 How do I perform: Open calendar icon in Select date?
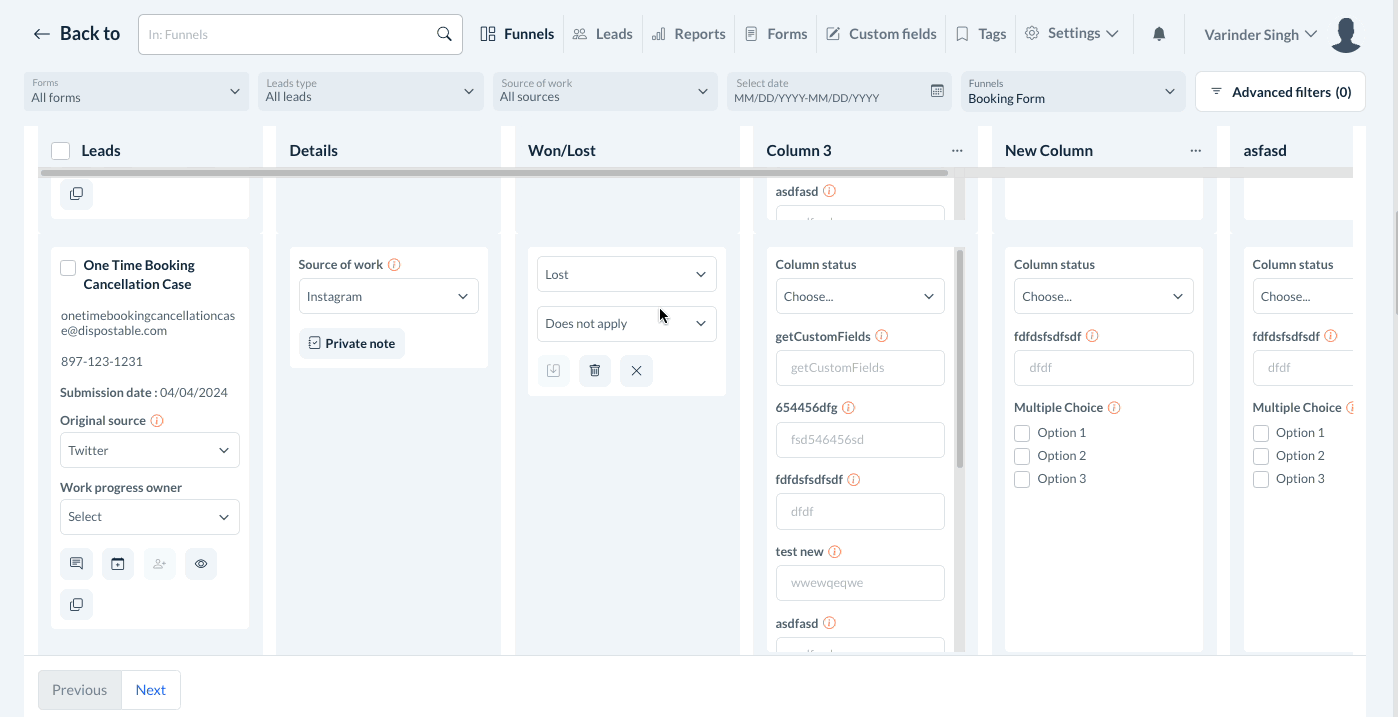coord(937,91)
